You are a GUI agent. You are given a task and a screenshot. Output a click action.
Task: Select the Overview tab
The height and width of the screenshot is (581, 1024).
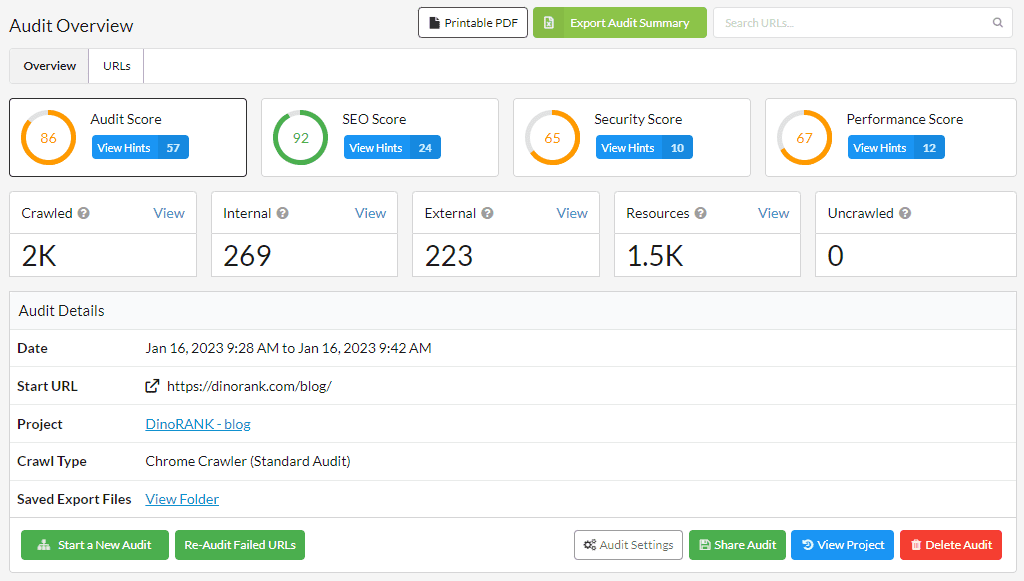(x=50, y=66)
